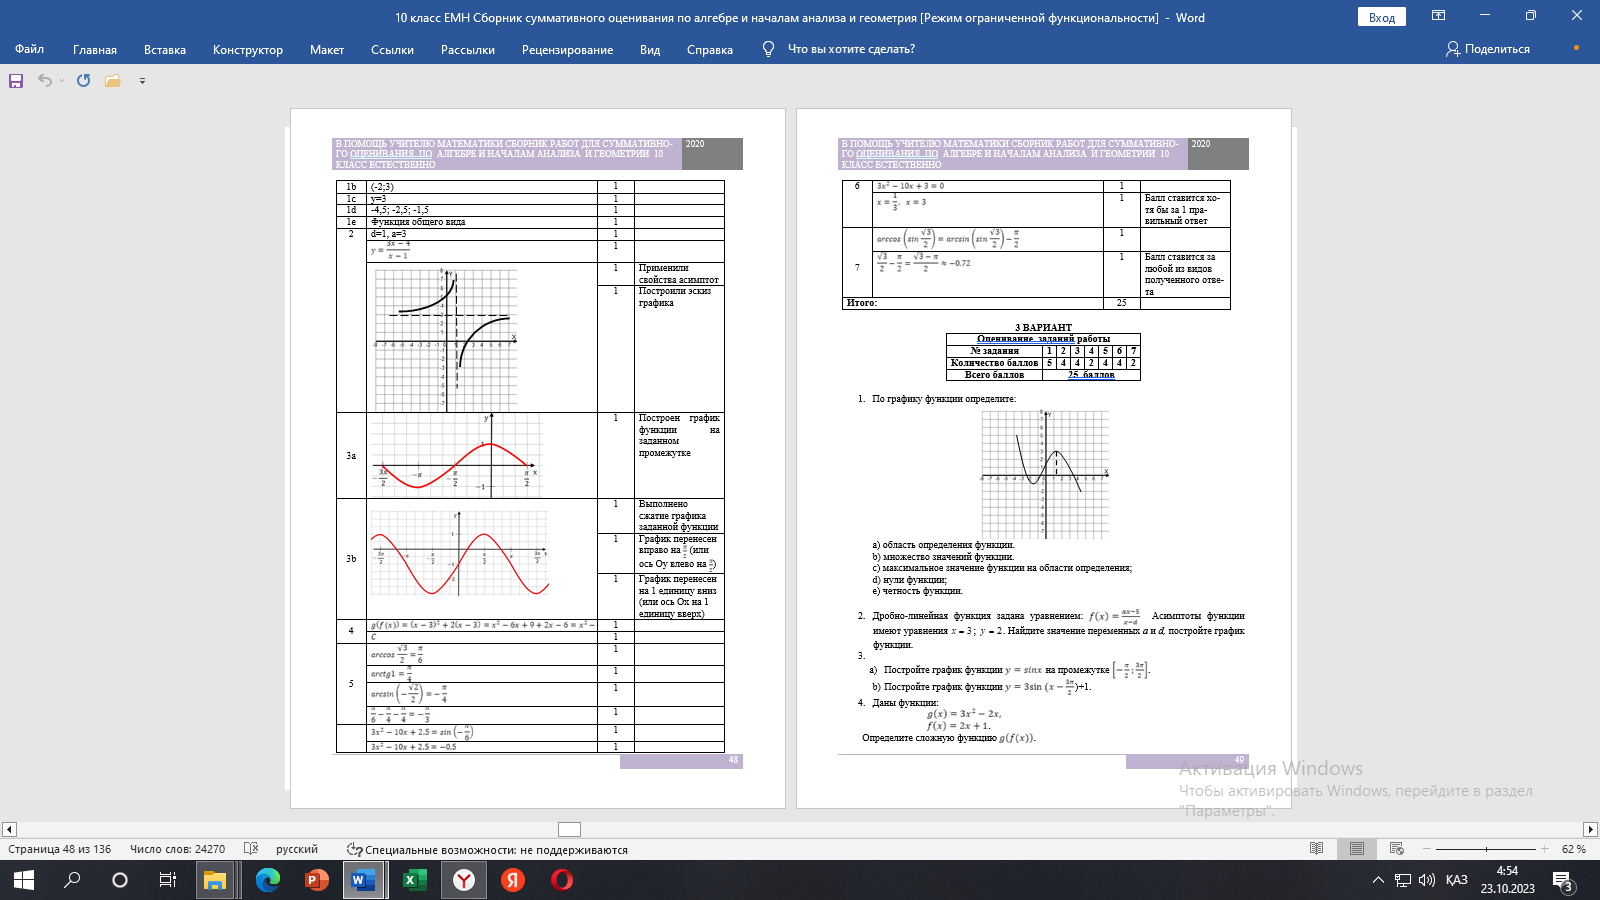1600x900 pixels.
Task: Open the Файл tab
Action: tap(29, 49)
